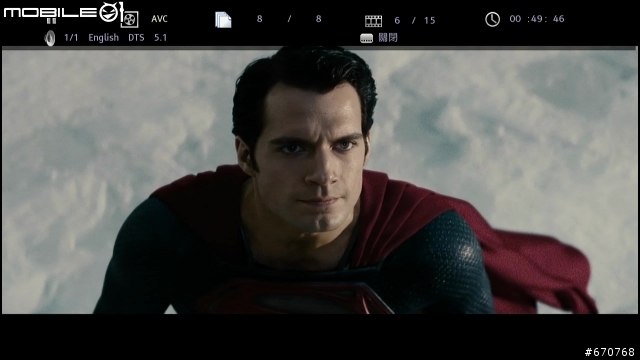Click the file count pages icon
This screenshot has width=640, height=360.
[223, 20]
